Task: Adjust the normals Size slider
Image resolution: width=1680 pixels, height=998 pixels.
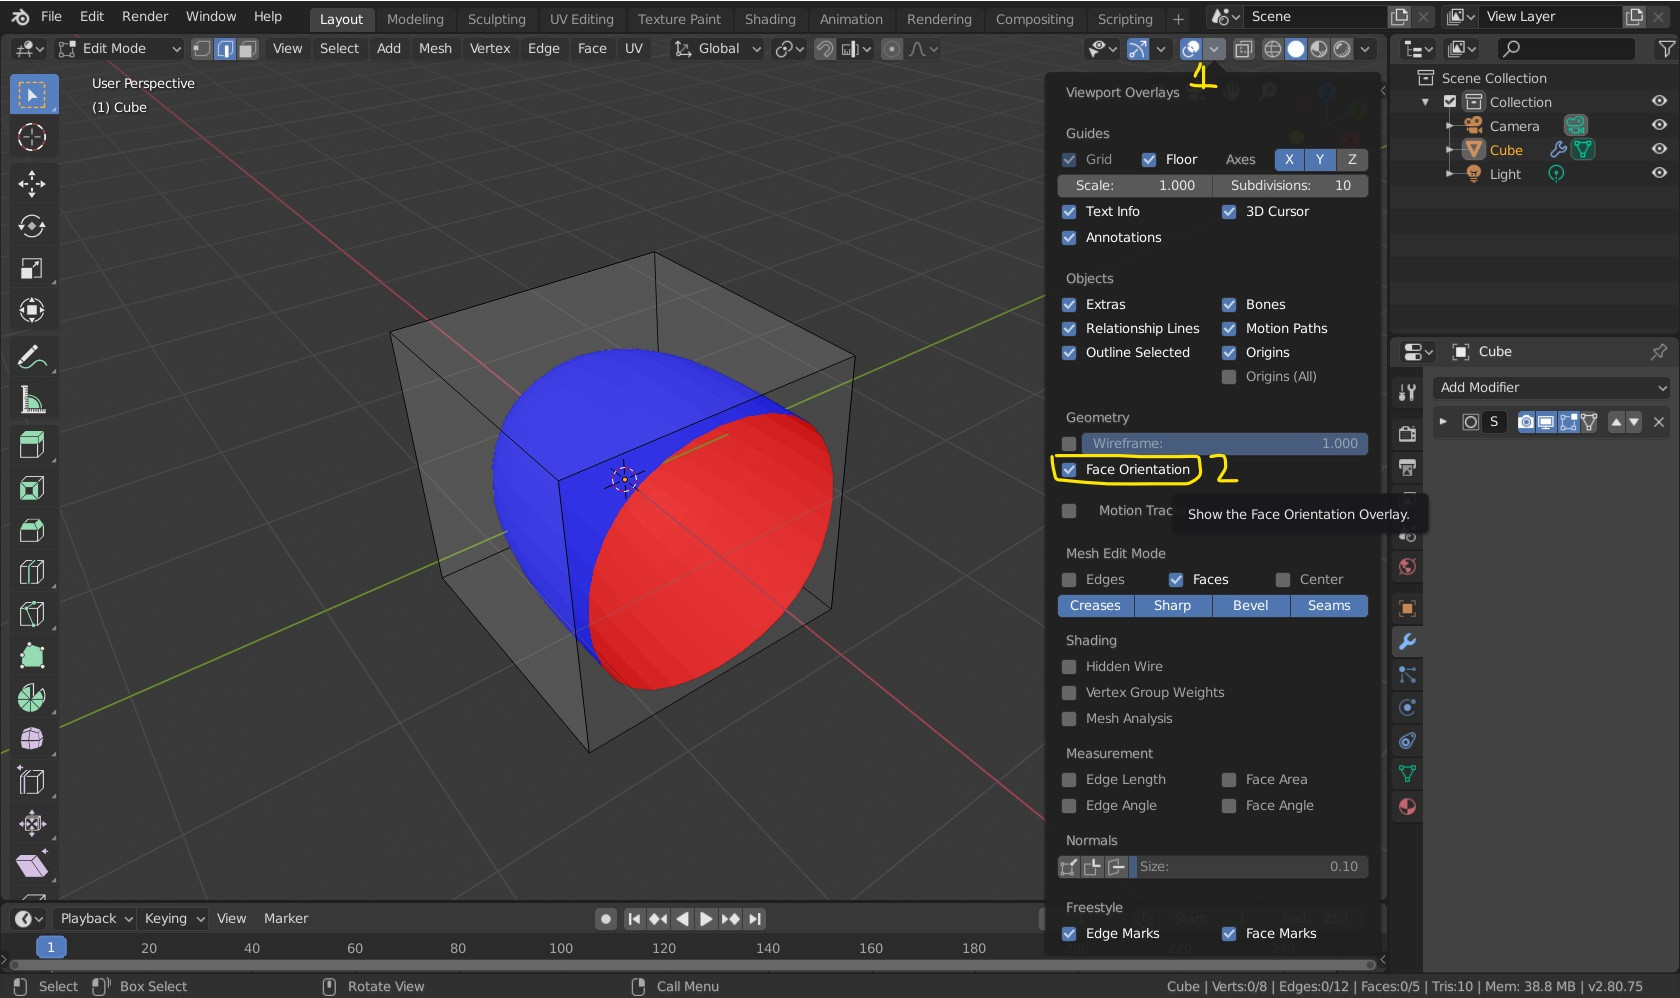Action: (1248, 867)
